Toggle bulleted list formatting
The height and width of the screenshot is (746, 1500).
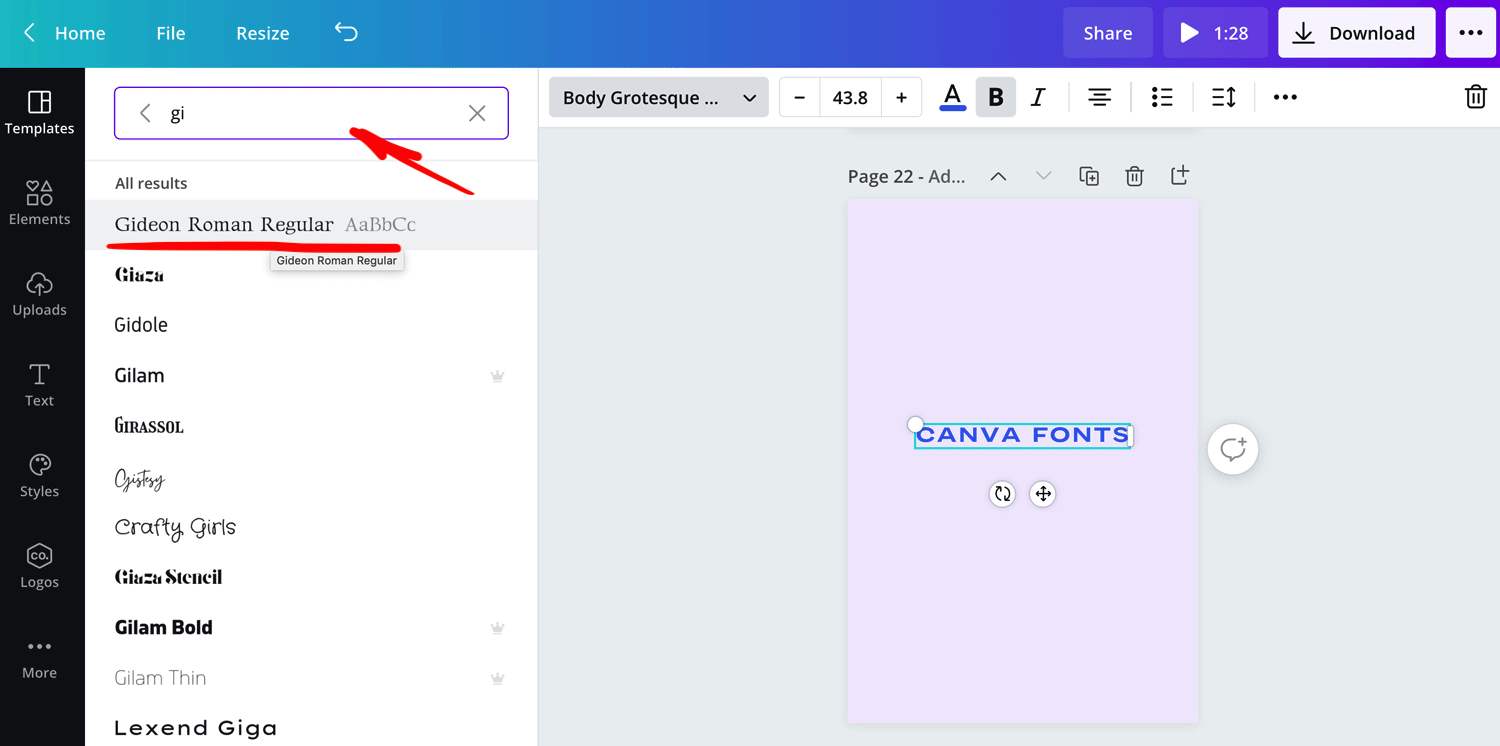pos(1161,97)
